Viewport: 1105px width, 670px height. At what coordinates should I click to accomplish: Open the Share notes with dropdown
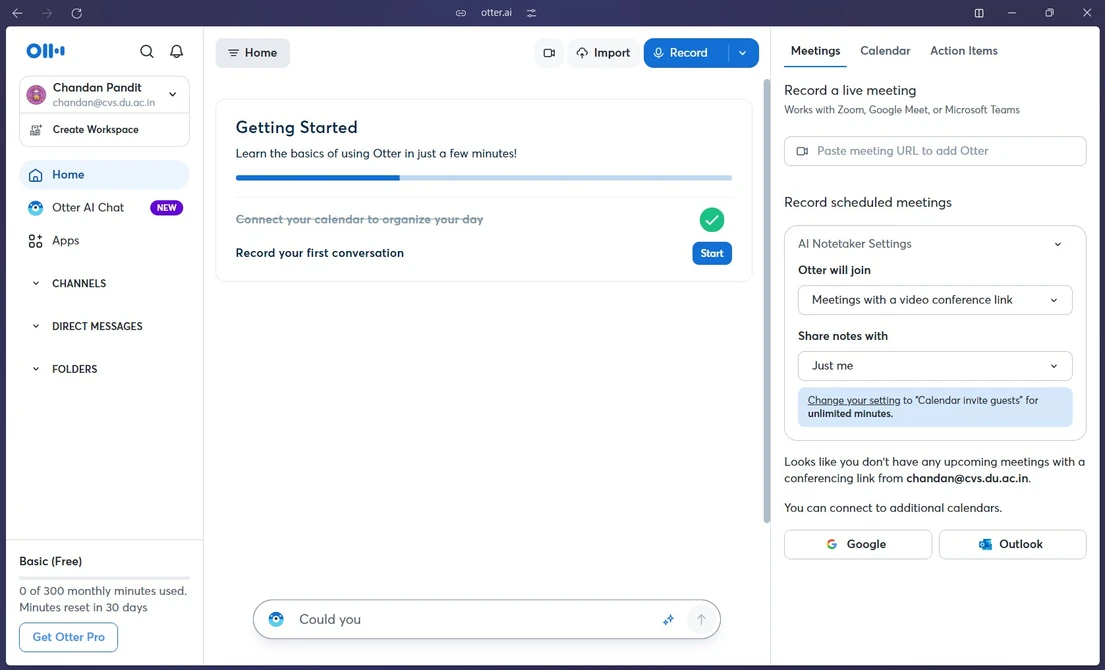click(935, 366)
